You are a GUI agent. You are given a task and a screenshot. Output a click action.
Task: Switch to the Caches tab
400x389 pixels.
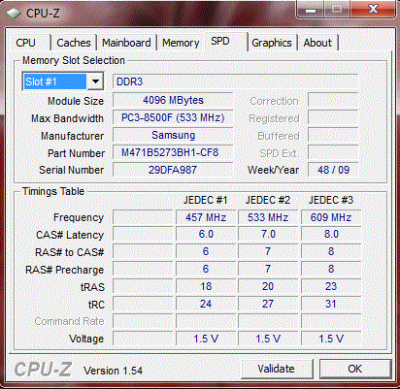74,43
